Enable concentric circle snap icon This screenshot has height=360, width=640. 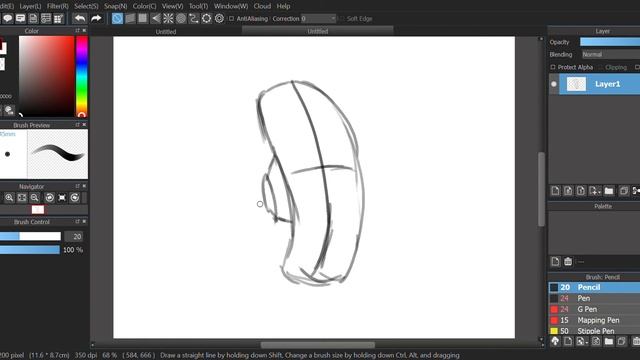(181, 18)
